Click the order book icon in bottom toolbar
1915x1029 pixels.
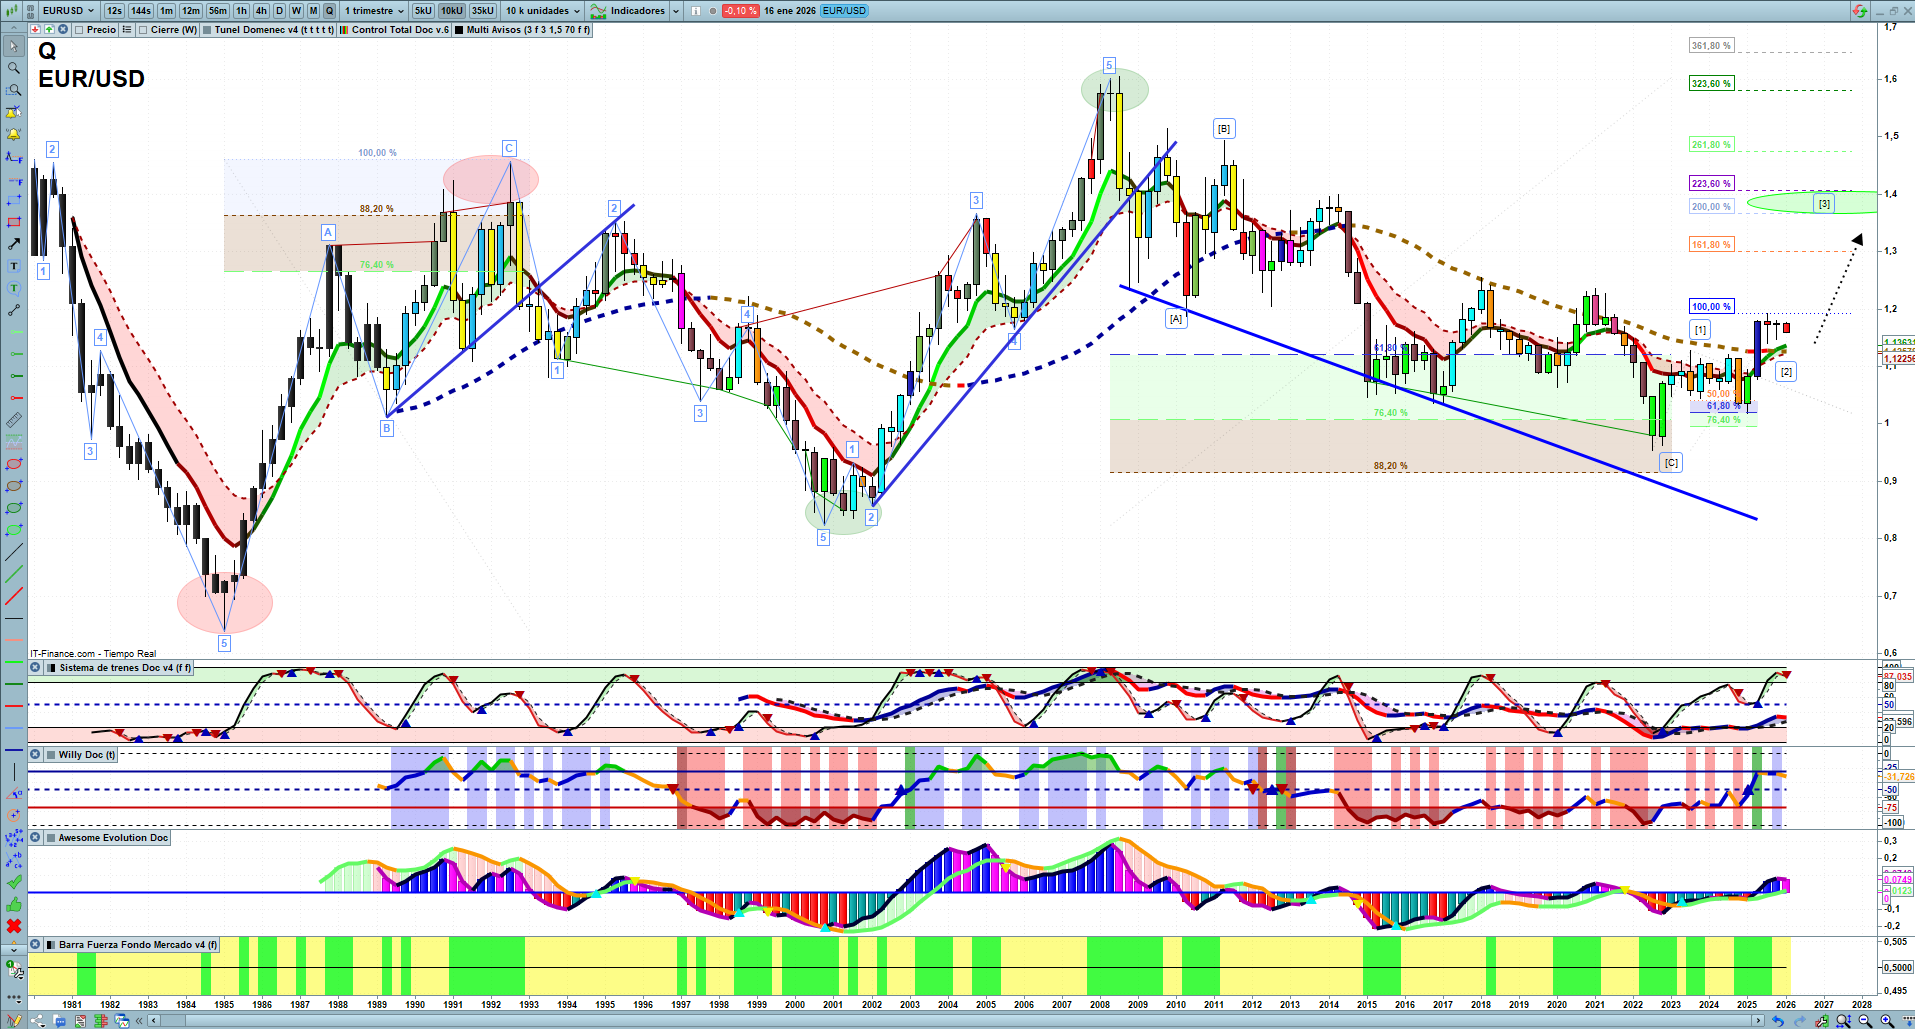[101, 1021]
